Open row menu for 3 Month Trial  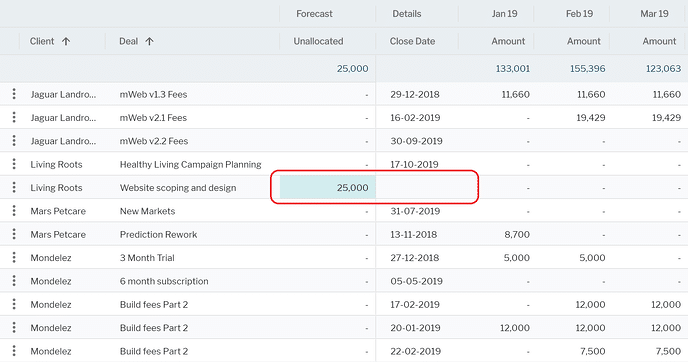pyautogui.click(x=14, y=258)
